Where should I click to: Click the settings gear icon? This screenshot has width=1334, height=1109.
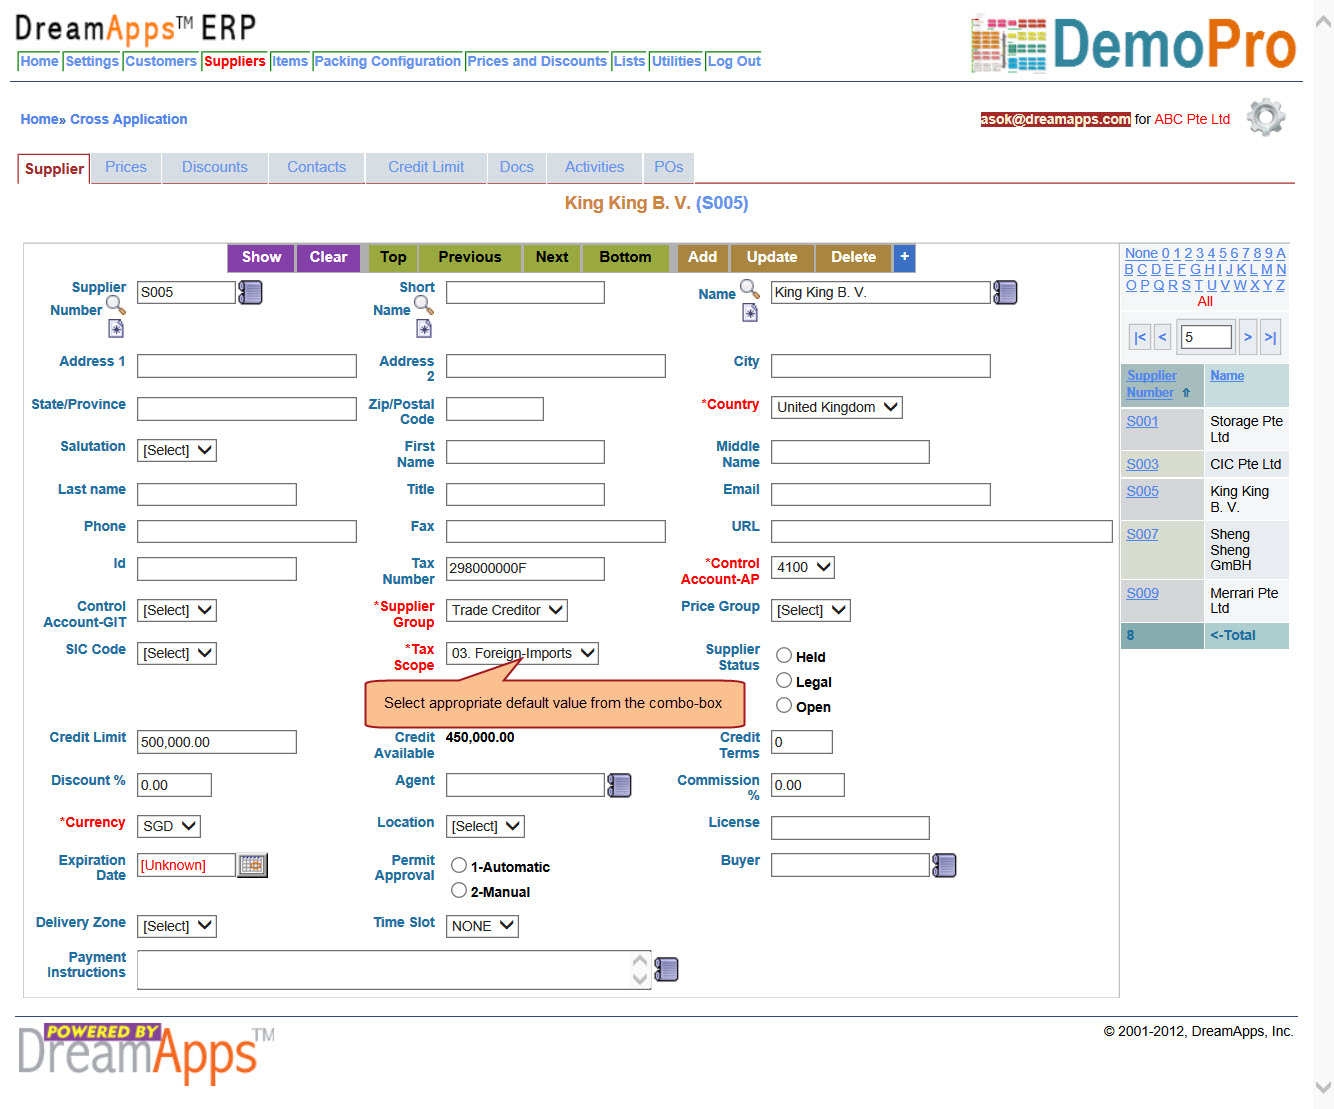point(1266,118)
